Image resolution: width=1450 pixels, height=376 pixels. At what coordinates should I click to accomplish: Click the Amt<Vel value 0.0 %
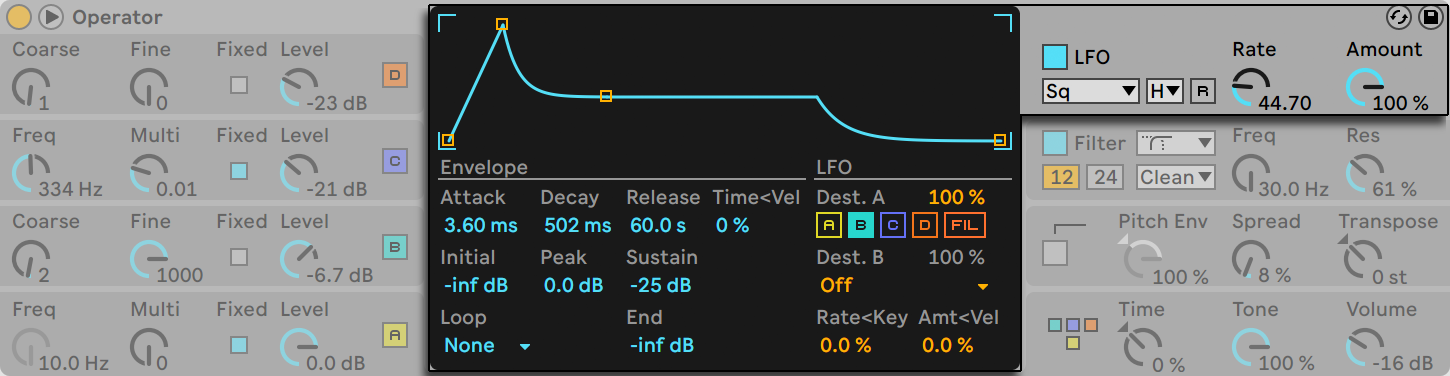tap(947, 346)
